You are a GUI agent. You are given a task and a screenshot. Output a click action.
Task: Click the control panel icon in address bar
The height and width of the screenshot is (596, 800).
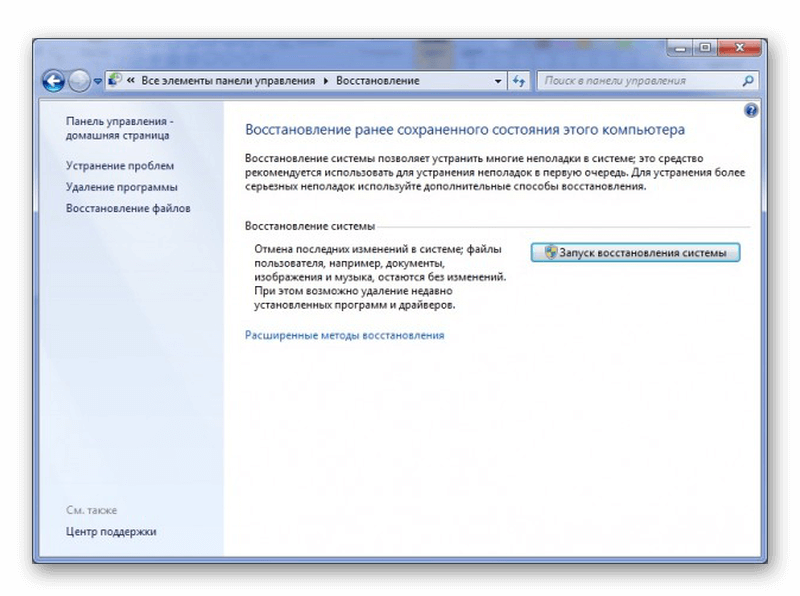(115, 80)
